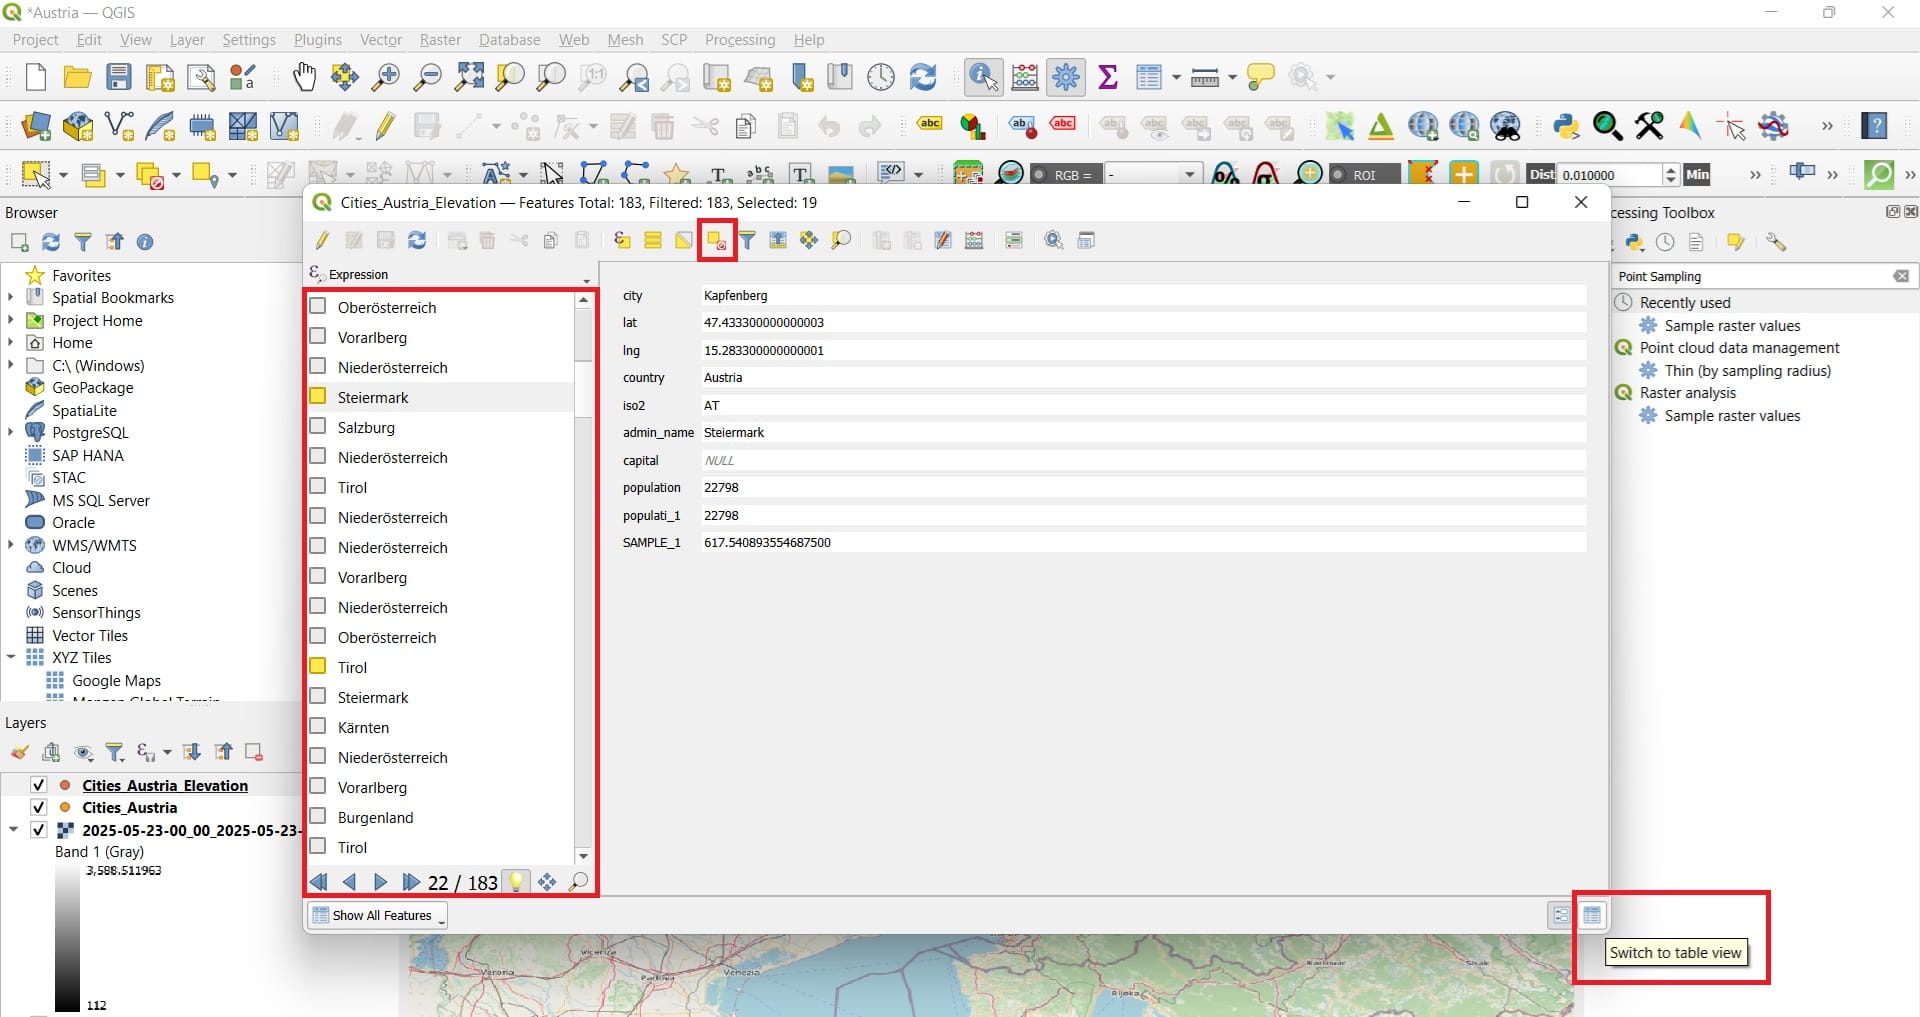Switch to table view
This screenshot has height=1017, width=1920.
click(1592, 915)
